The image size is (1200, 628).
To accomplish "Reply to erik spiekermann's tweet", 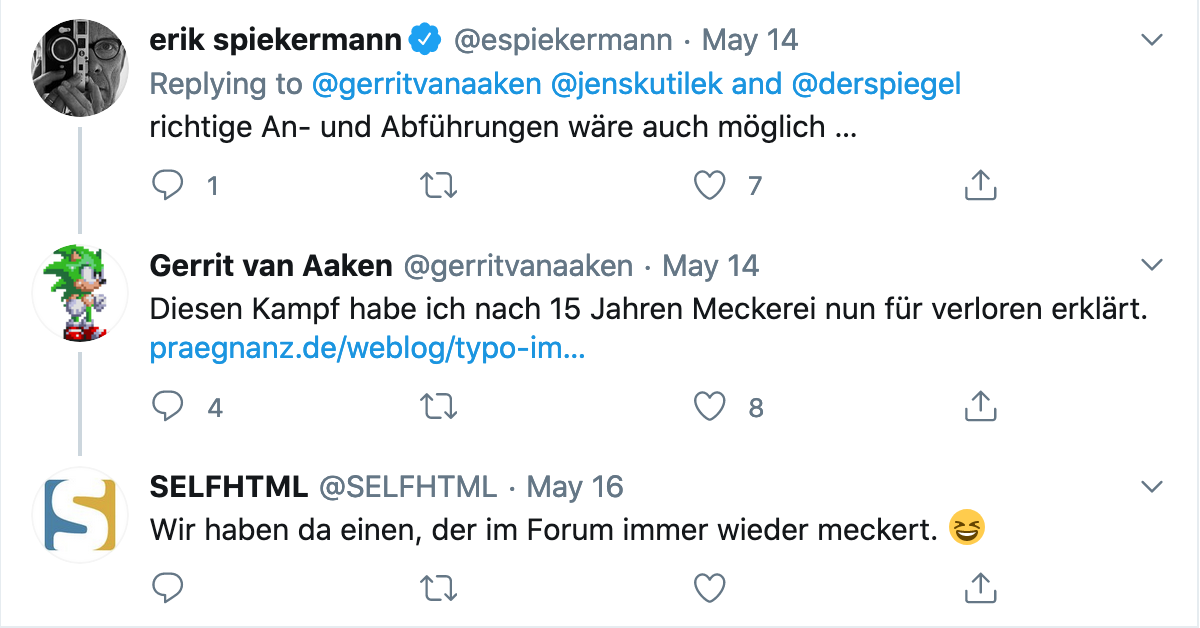I will (x=168, y=185).
